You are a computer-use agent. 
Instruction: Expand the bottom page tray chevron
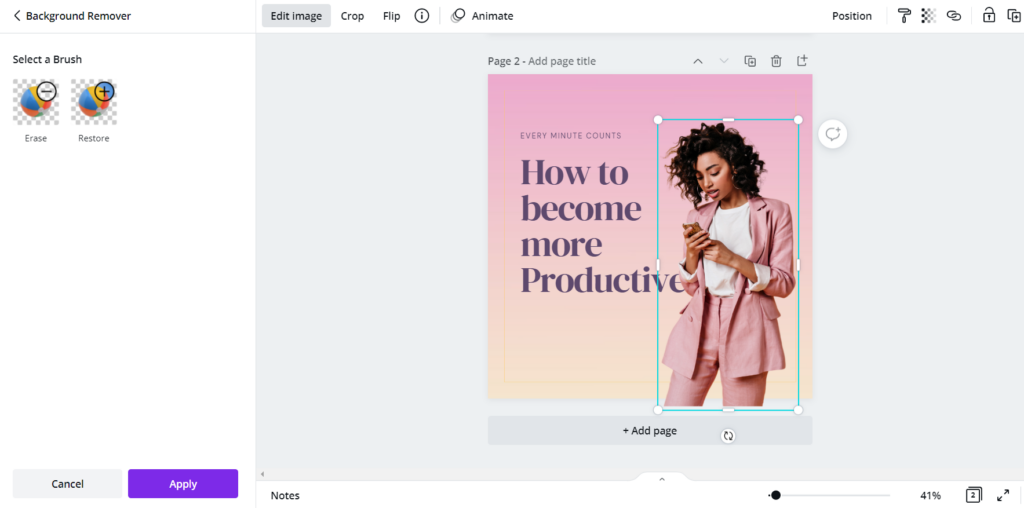pyautogui.click(x=662, y=479)
